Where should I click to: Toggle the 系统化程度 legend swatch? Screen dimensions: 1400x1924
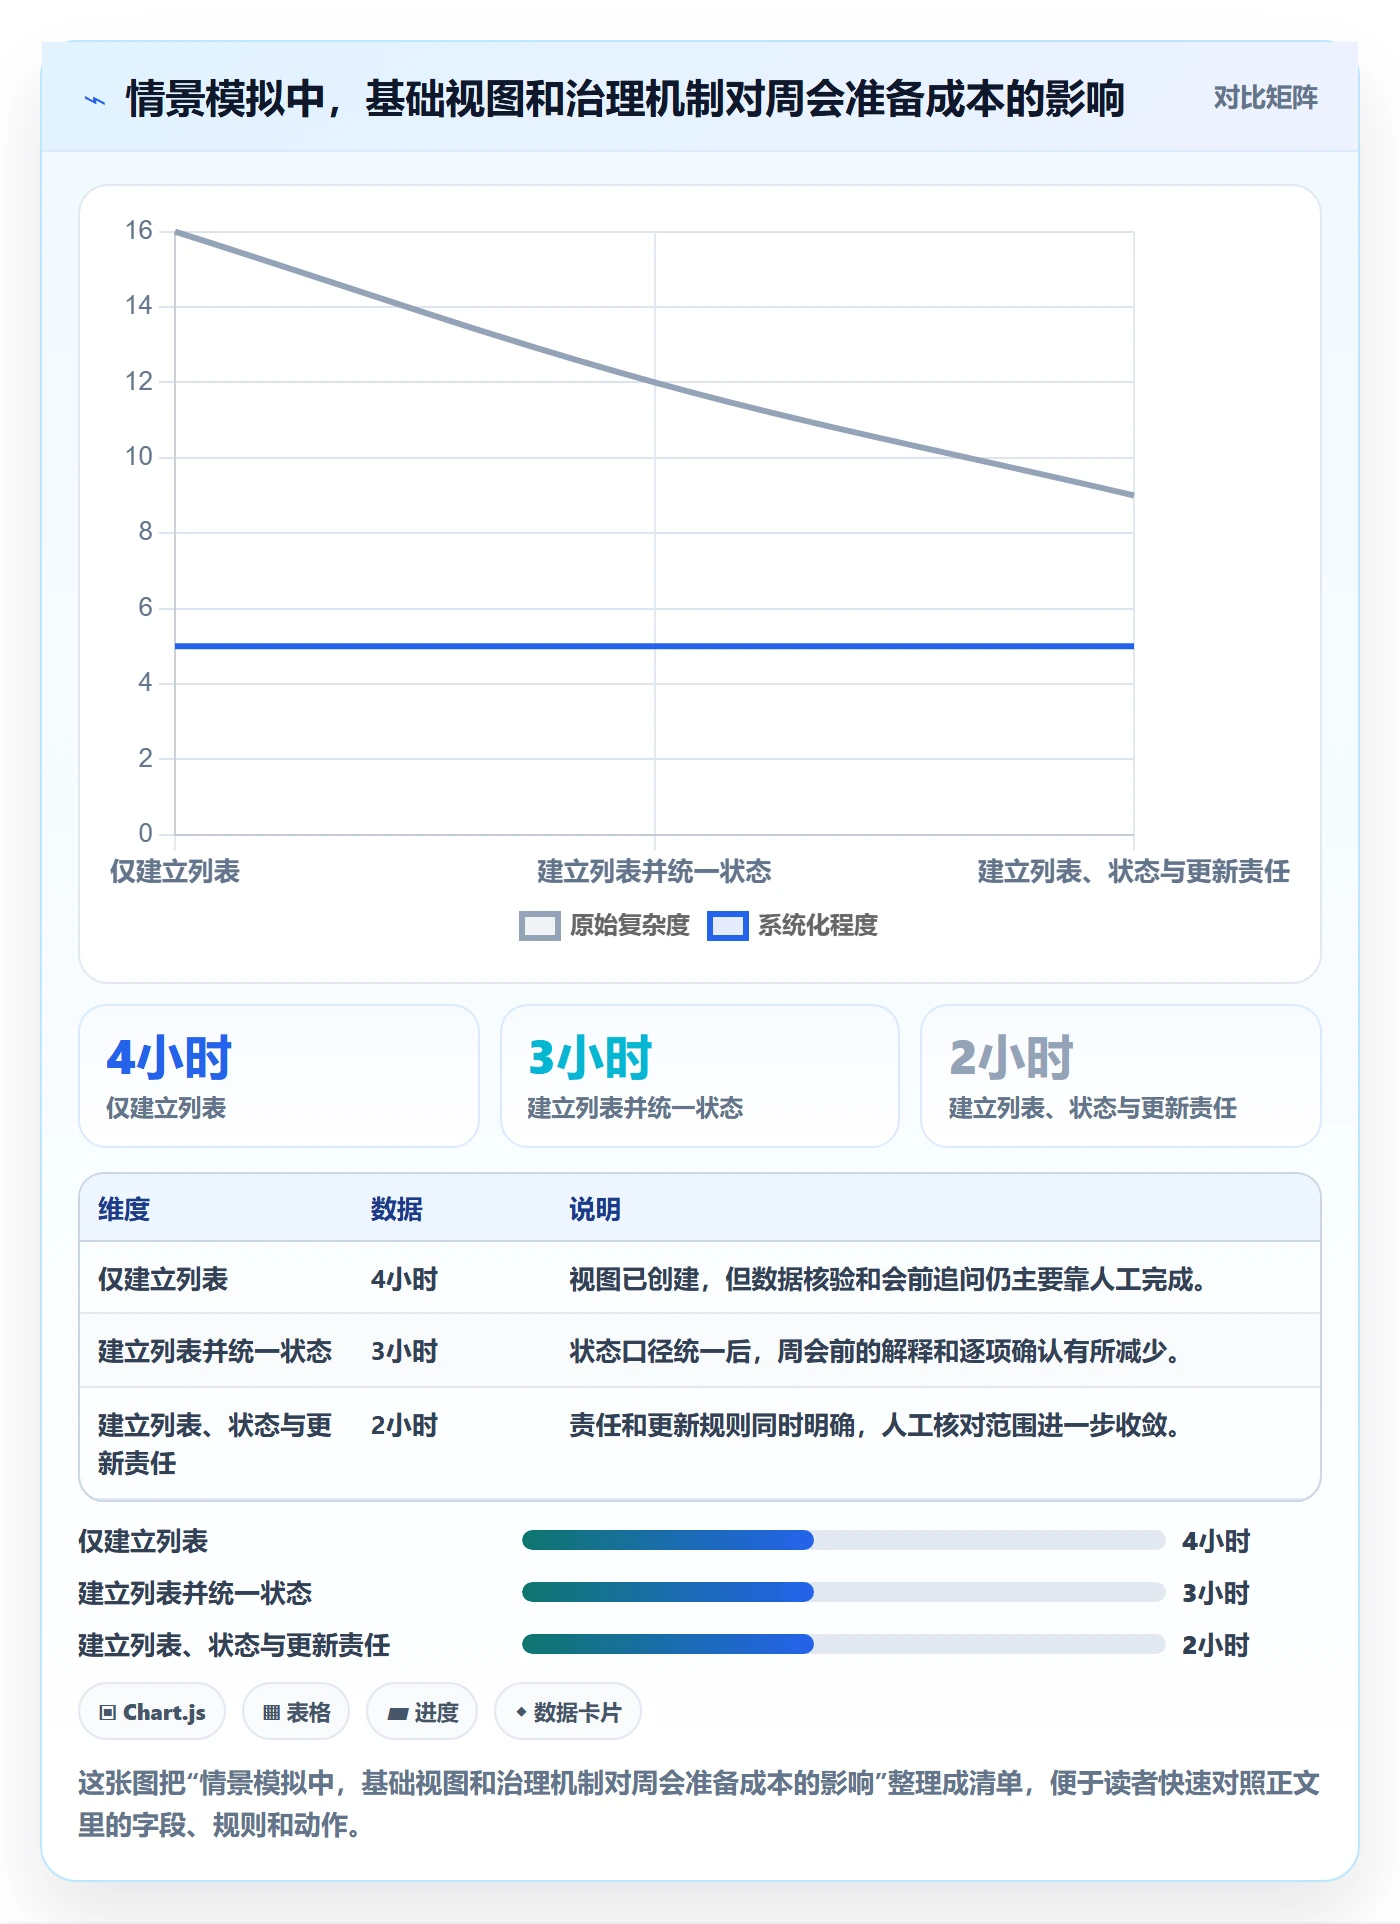point(728,926)
